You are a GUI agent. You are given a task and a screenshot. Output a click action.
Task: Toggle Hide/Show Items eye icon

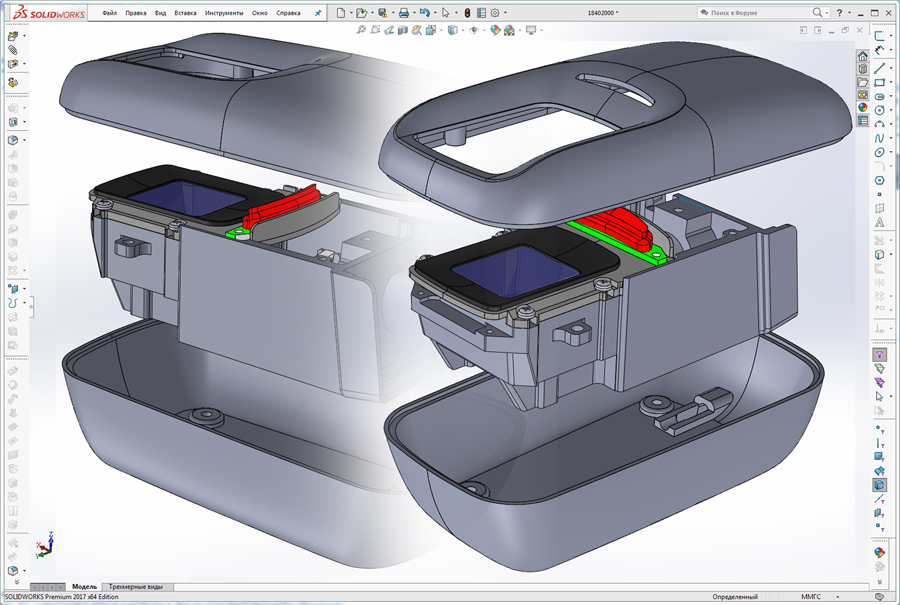click(474, 29)
